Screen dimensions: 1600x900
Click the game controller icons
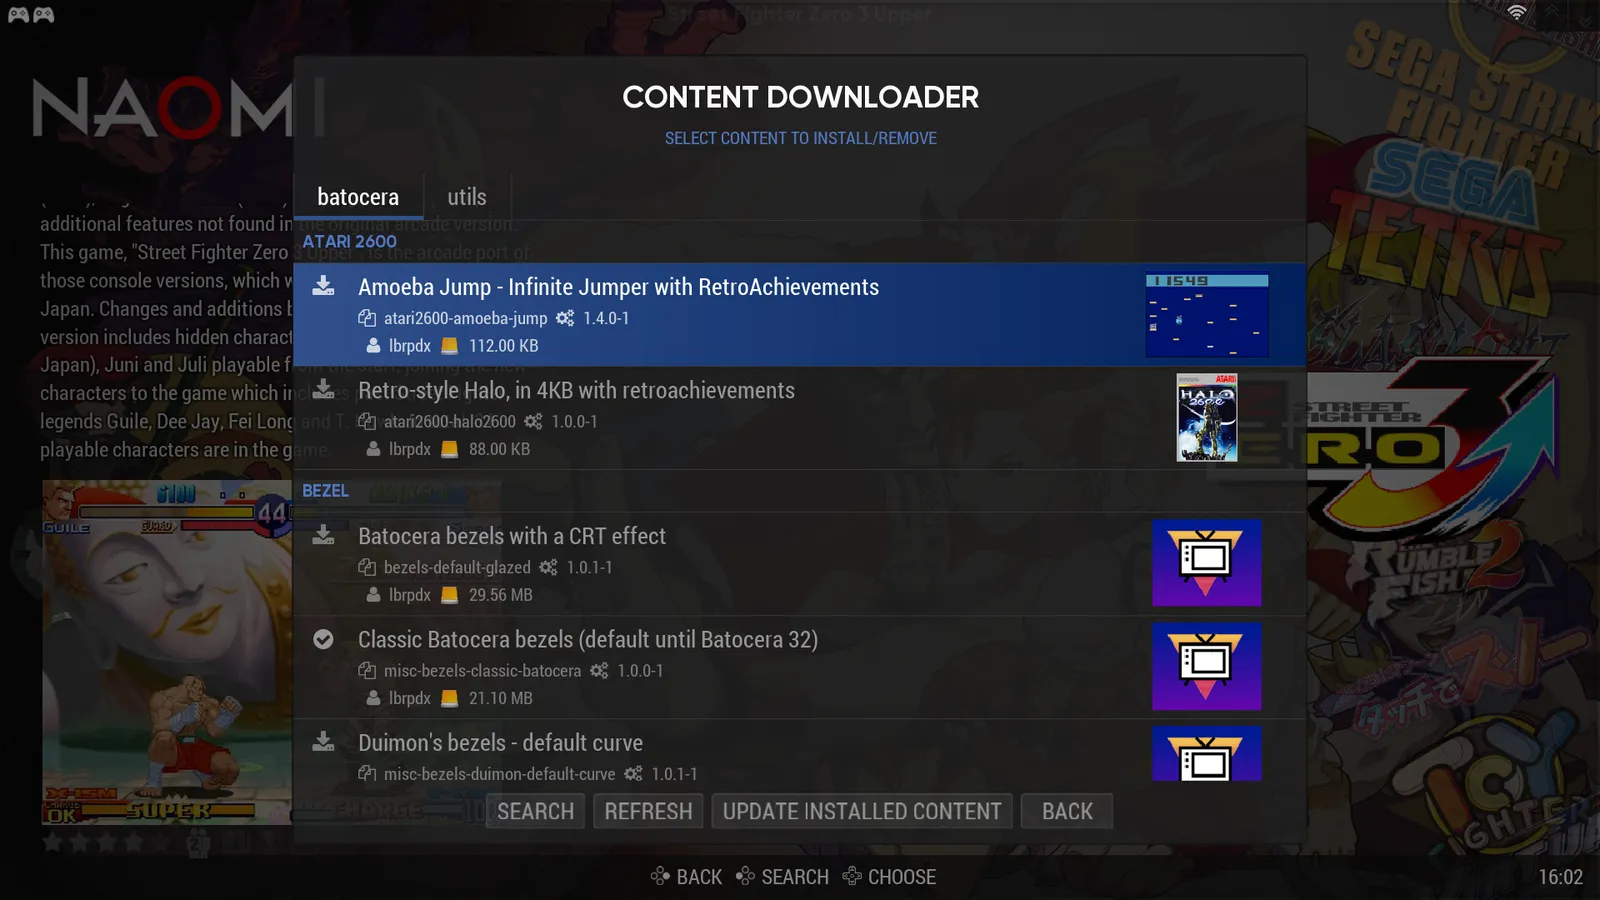tap(31, 15)
